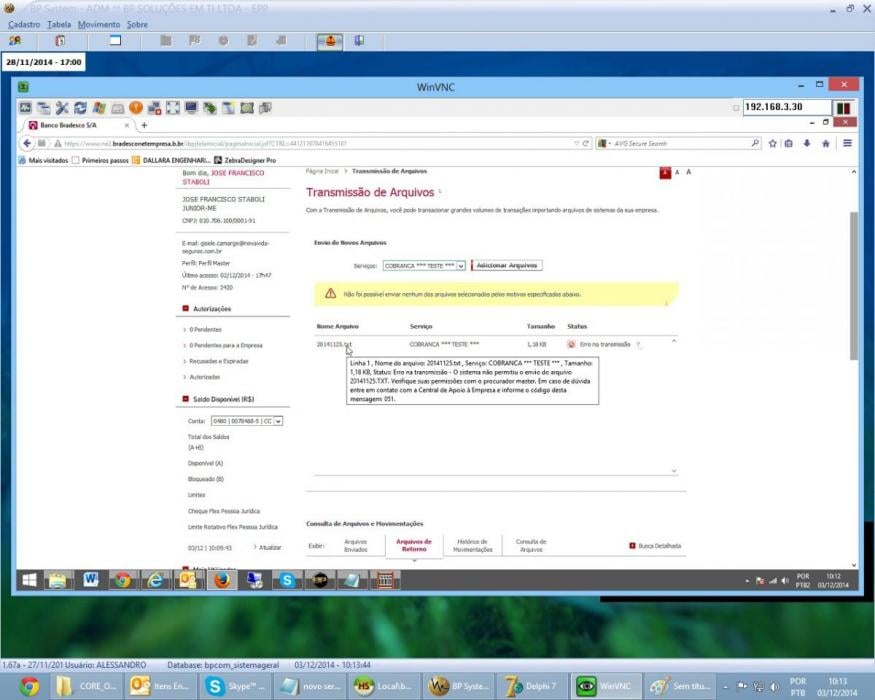Click the WinVNC refresh screen icon
The height and width of the screenshot is (700, 875).
coord(80,108)
